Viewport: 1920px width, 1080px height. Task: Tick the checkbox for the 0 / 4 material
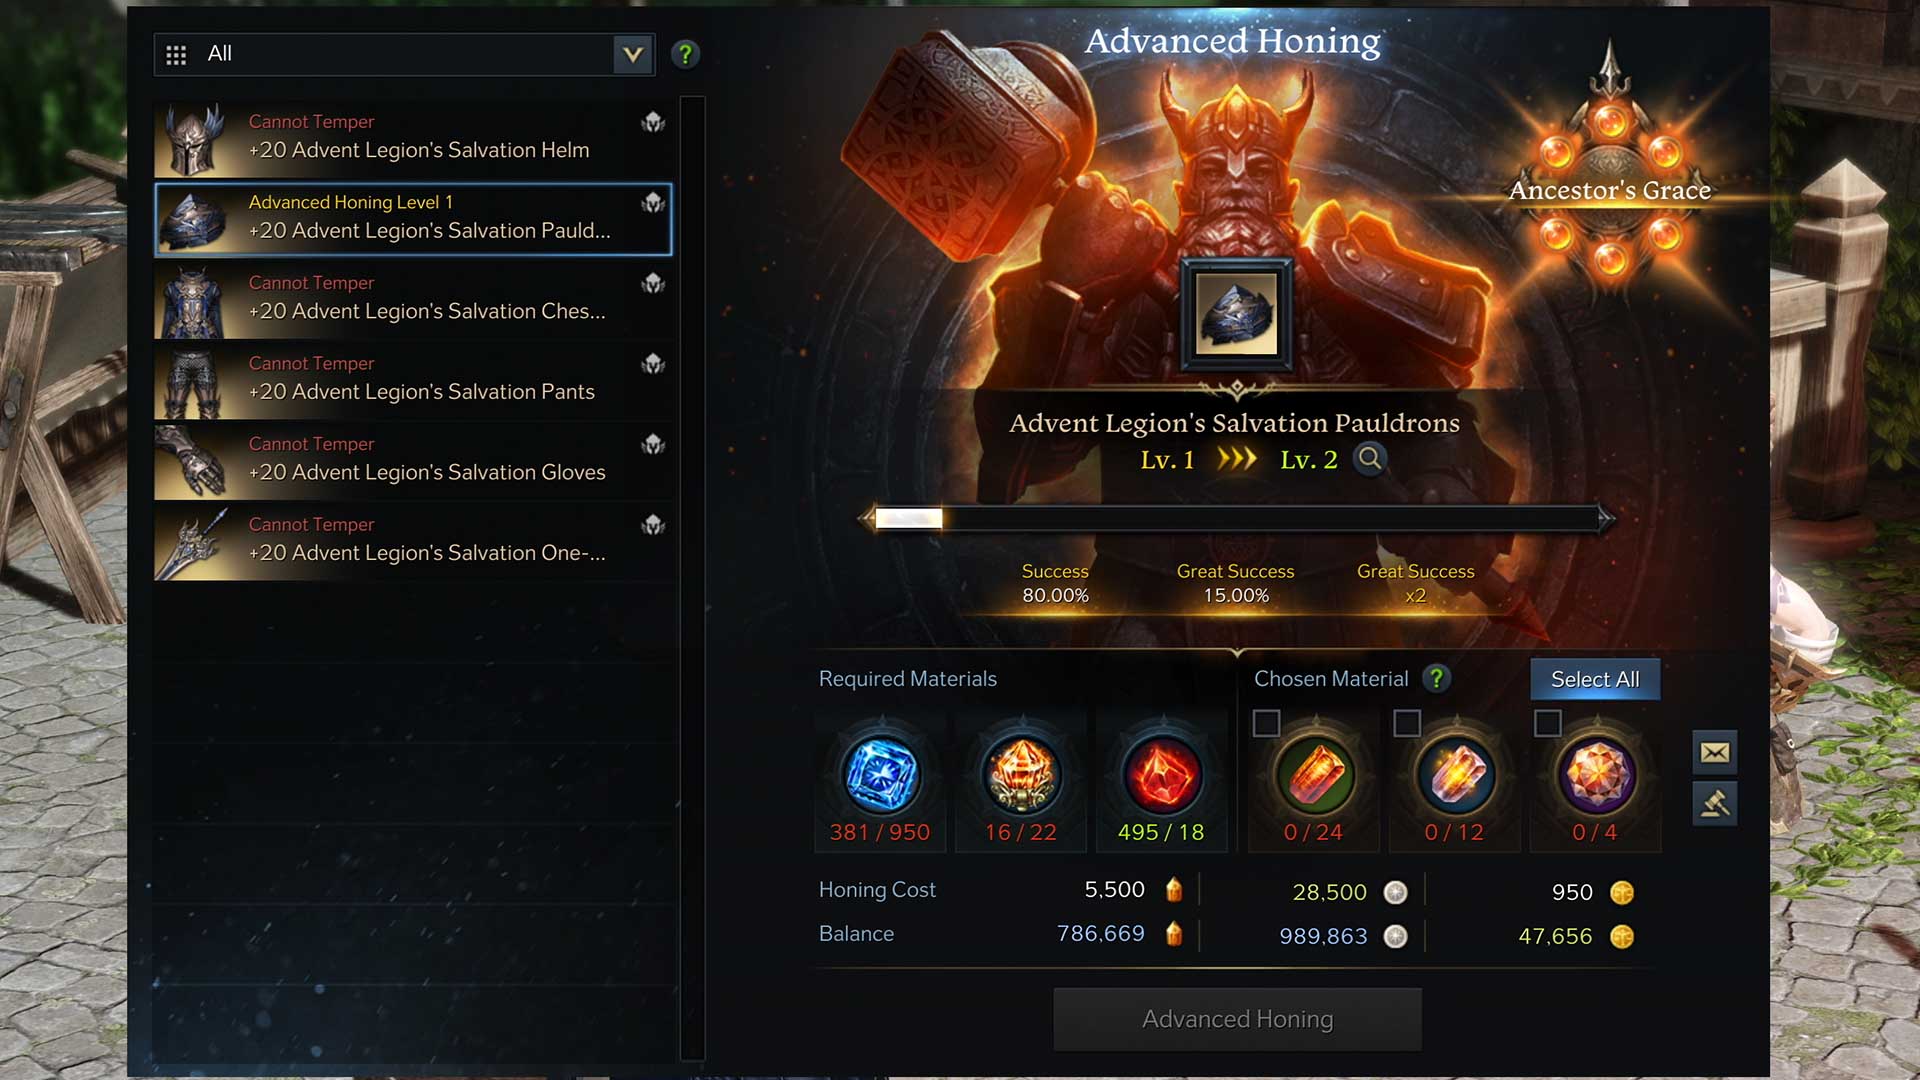[1548, 723]
